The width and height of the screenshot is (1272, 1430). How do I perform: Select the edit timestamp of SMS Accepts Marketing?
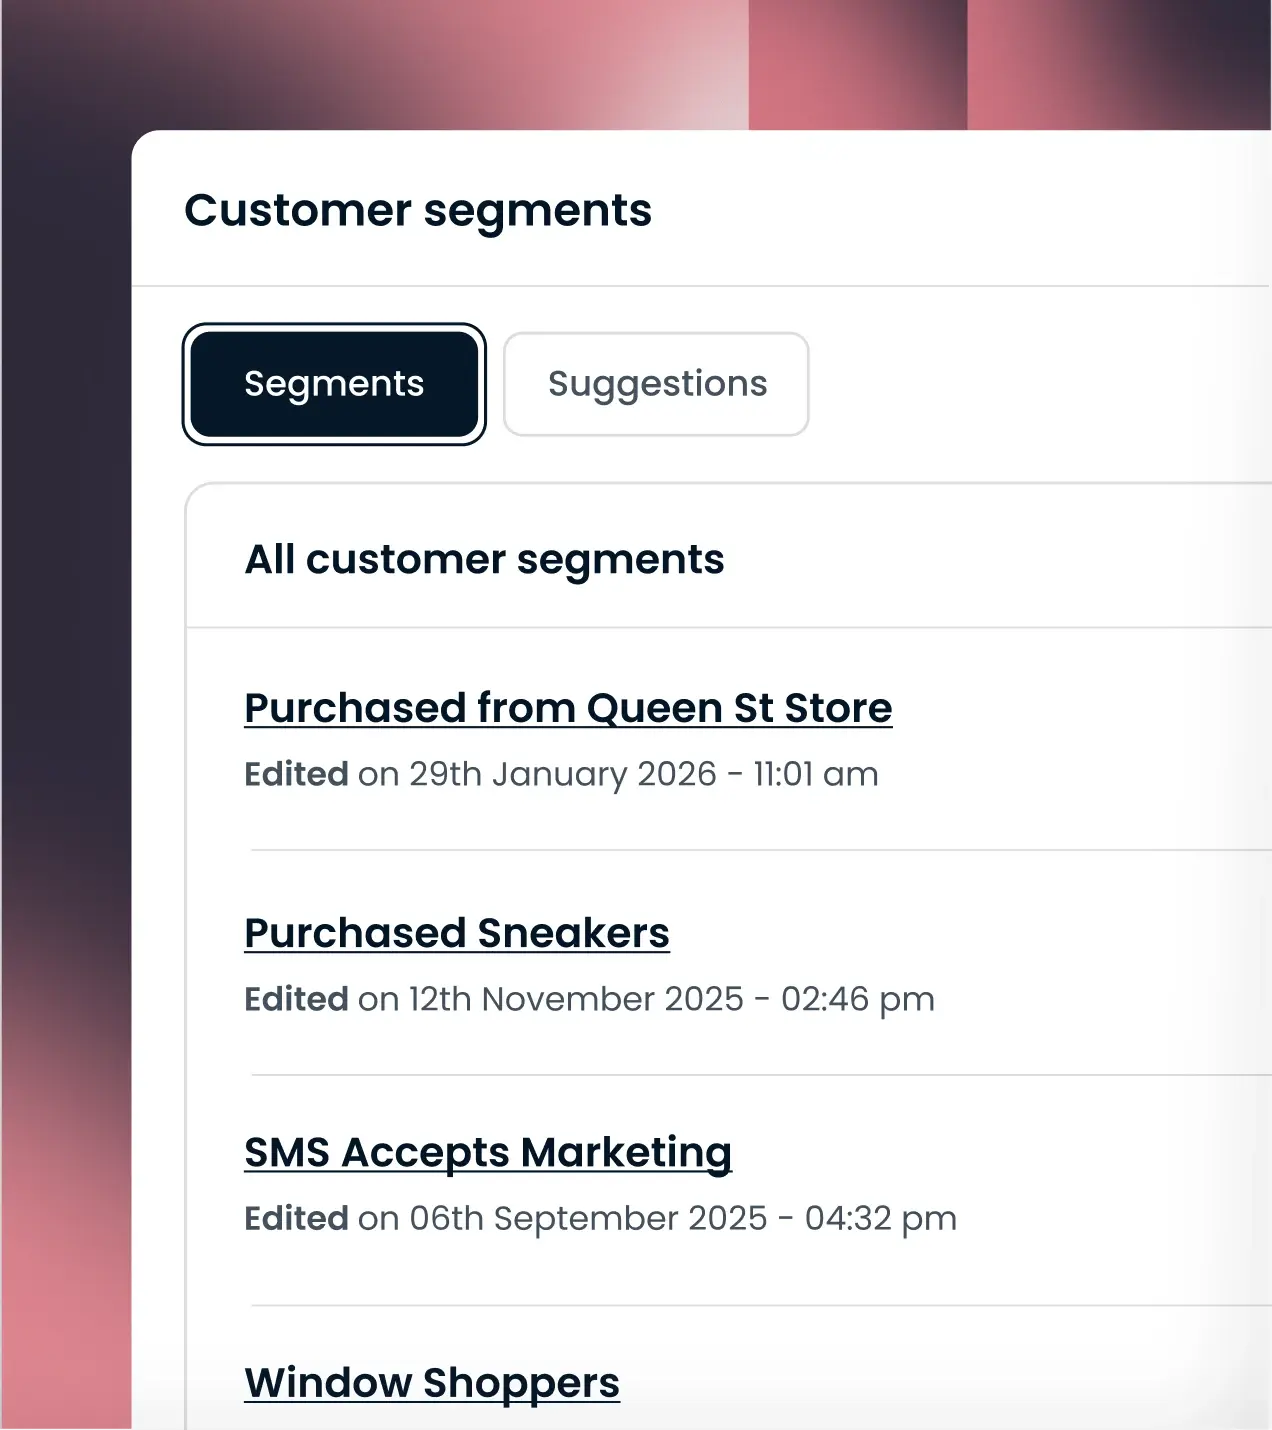tap(600, 1219)
